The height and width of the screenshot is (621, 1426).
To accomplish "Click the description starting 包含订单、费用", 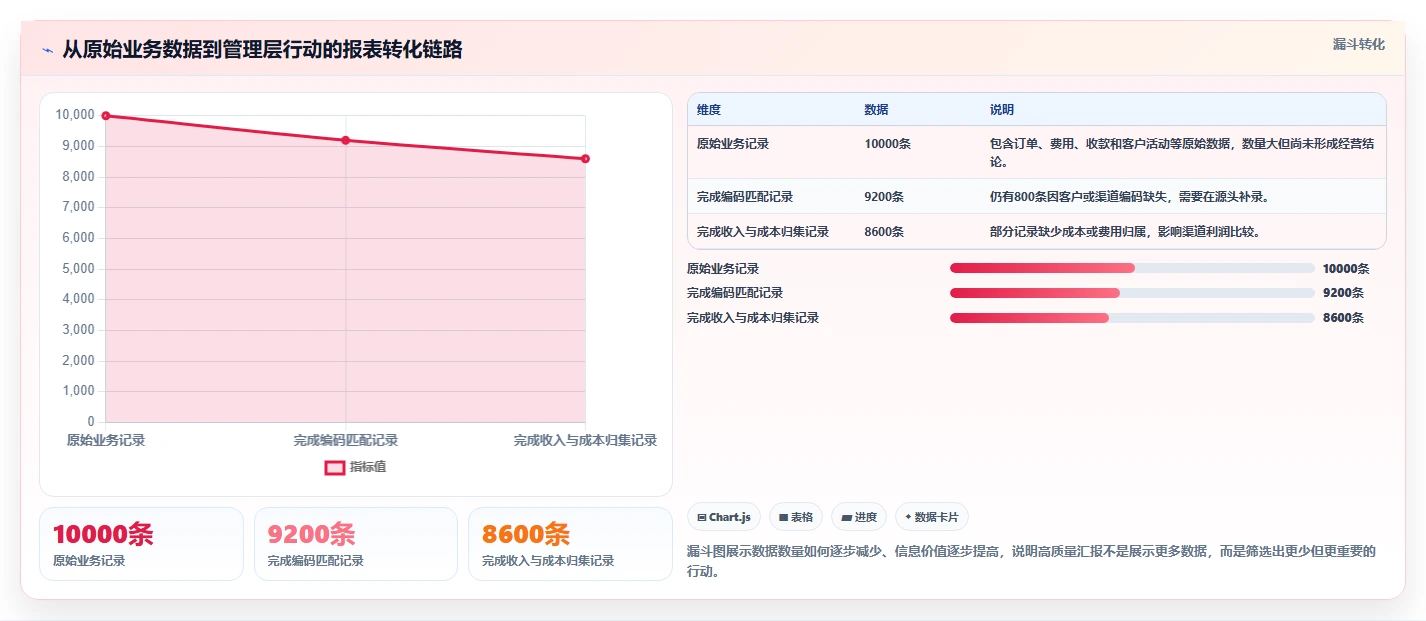I will coord(1182,153).
